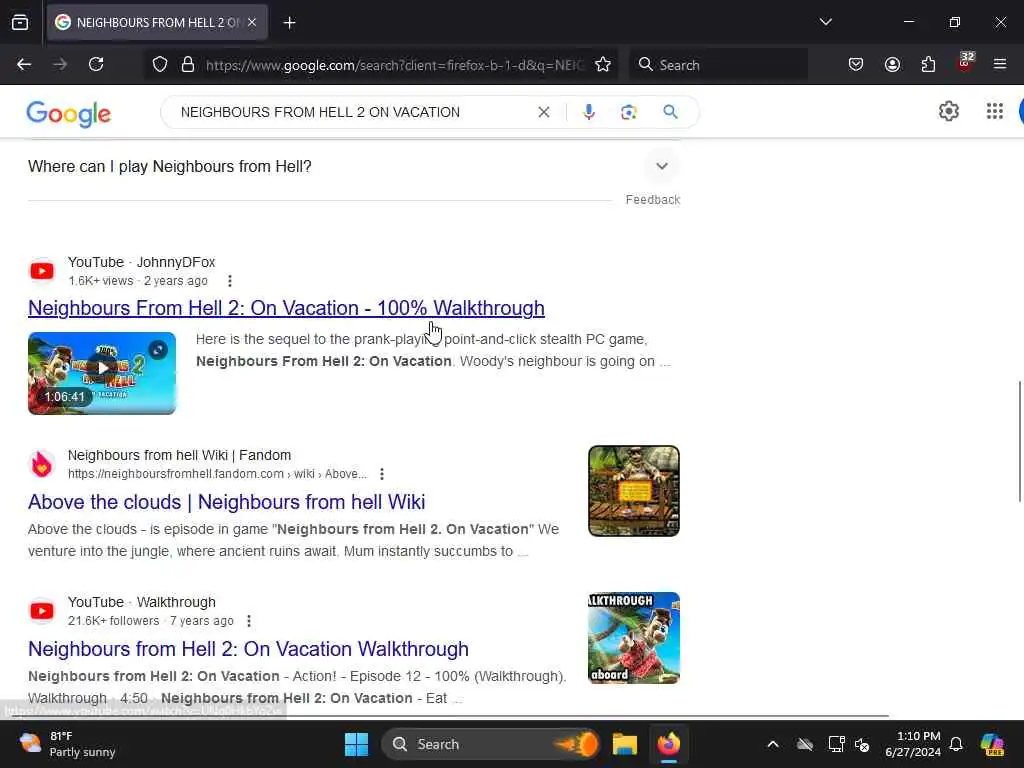Click the Fandom flame favicon
Screen dimensions: 1024x768
(42, 464)
